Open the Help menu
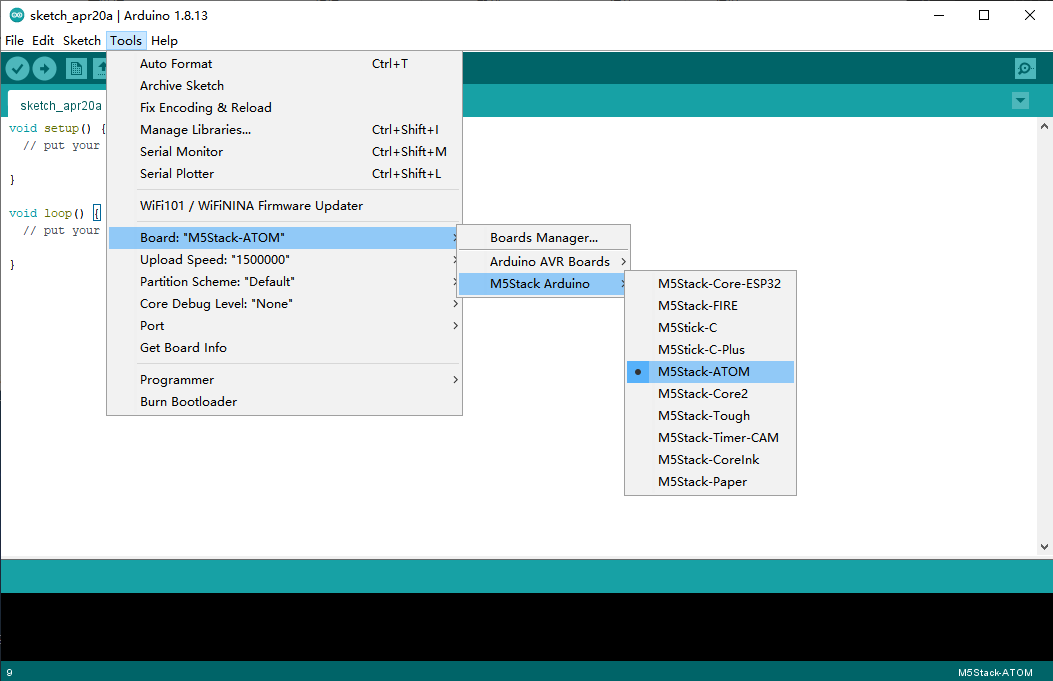1053x681 pixels. click(164, 40)
